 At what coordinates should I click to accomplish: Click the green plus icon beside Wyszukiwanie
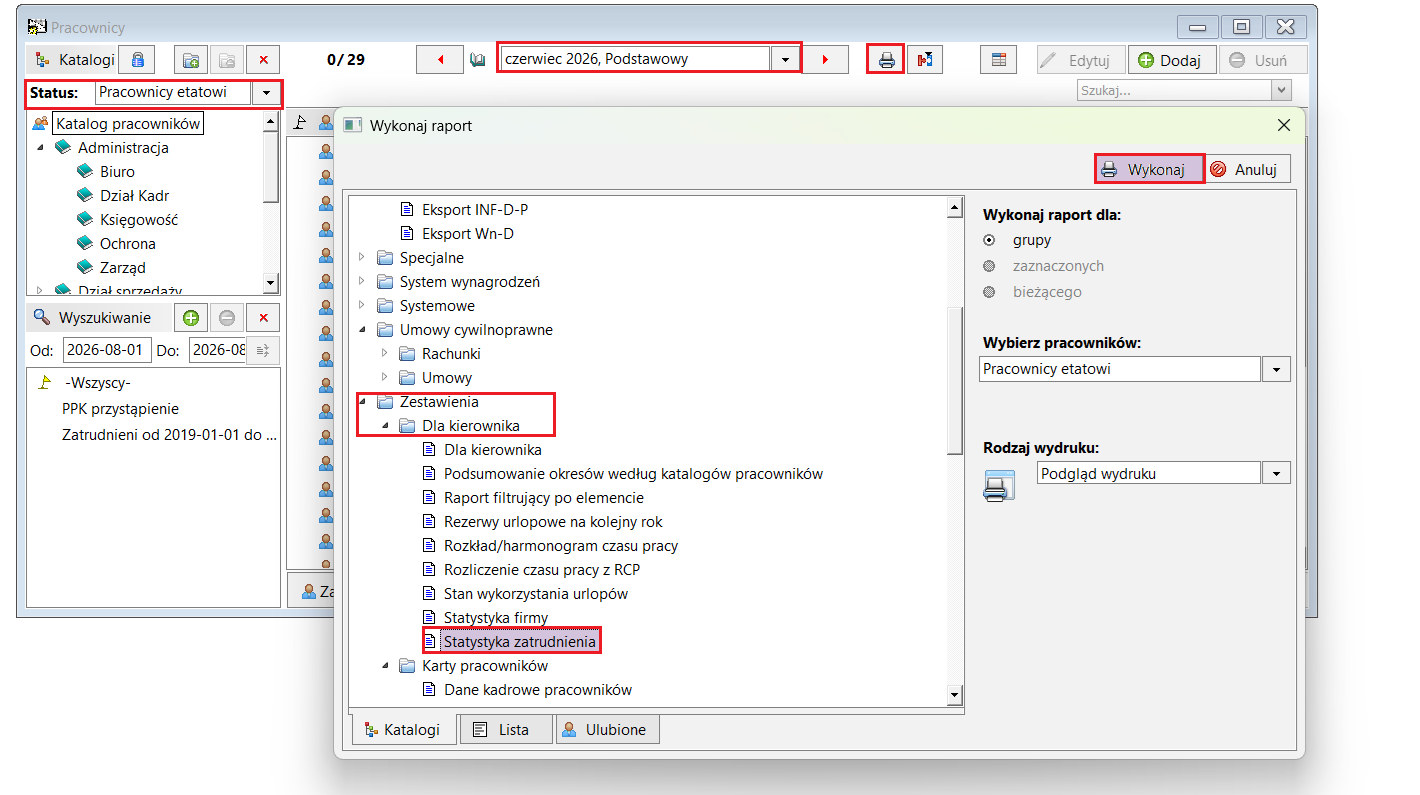[x=190, y=318]
